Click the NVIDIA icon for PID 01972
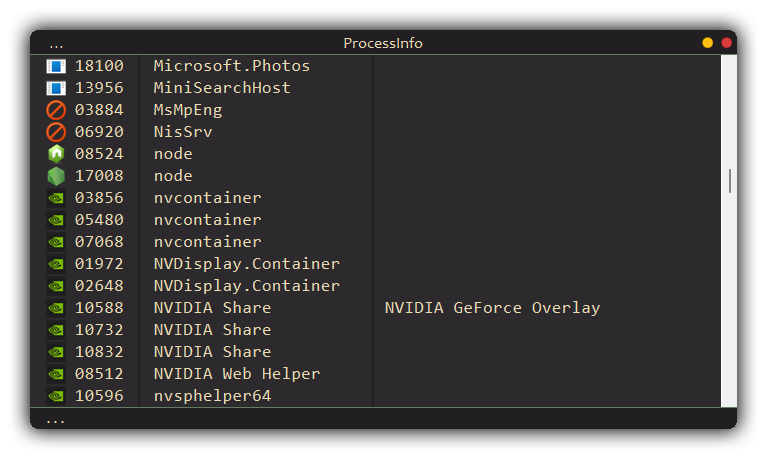The width and height of the screenshot is (767, 459). tap(56, 264)
